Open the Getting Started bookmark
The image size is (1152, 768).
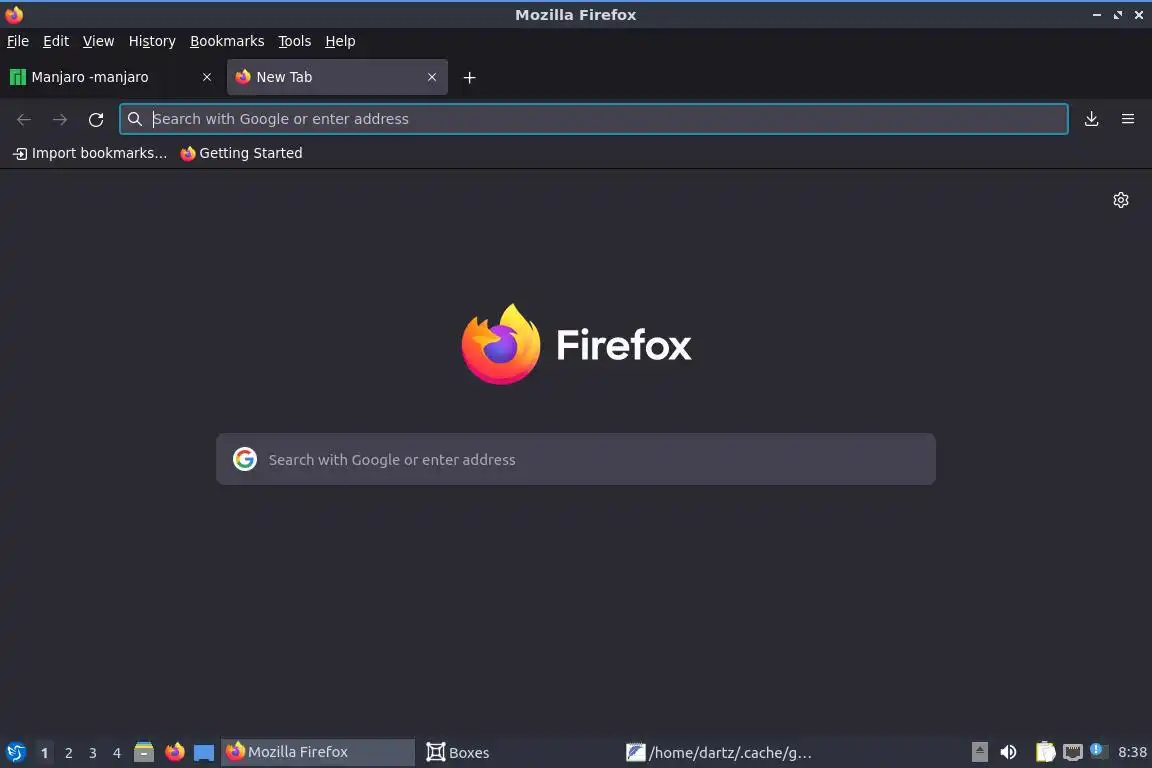(x=241, y=153)
